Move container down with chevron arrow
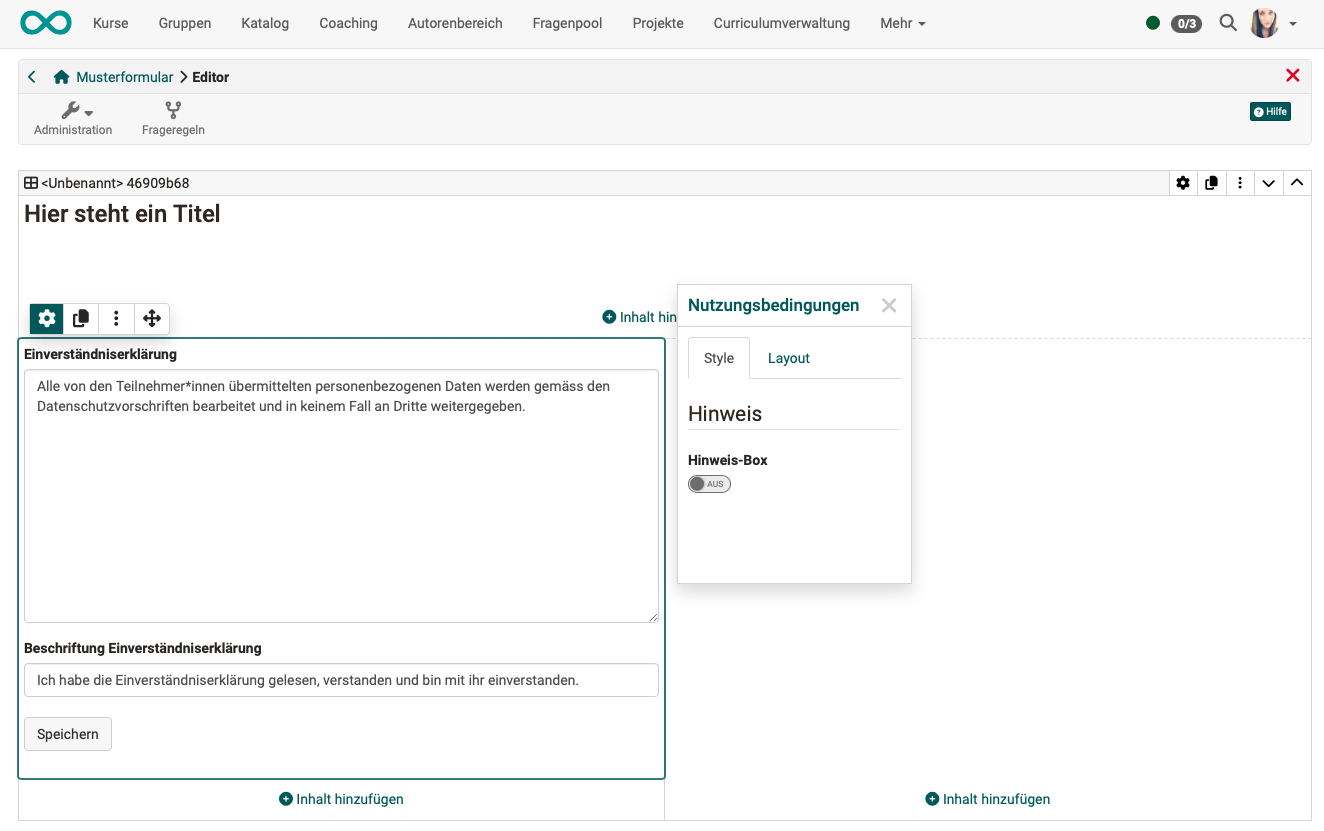This screenshot has height=831, width=1324. [x=1268, y=183]
